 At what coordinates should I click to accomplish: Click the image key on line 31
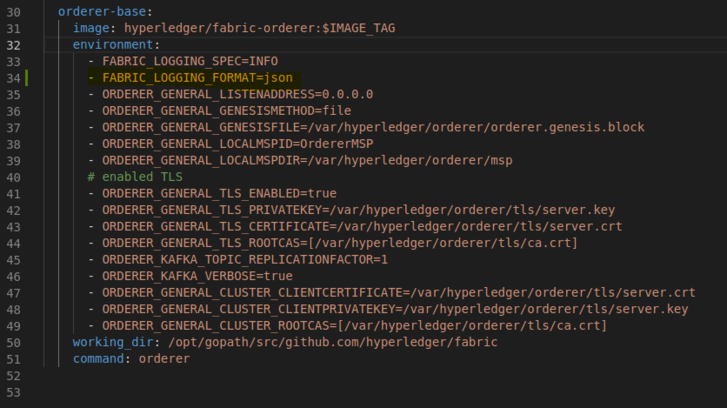[91, 28]
